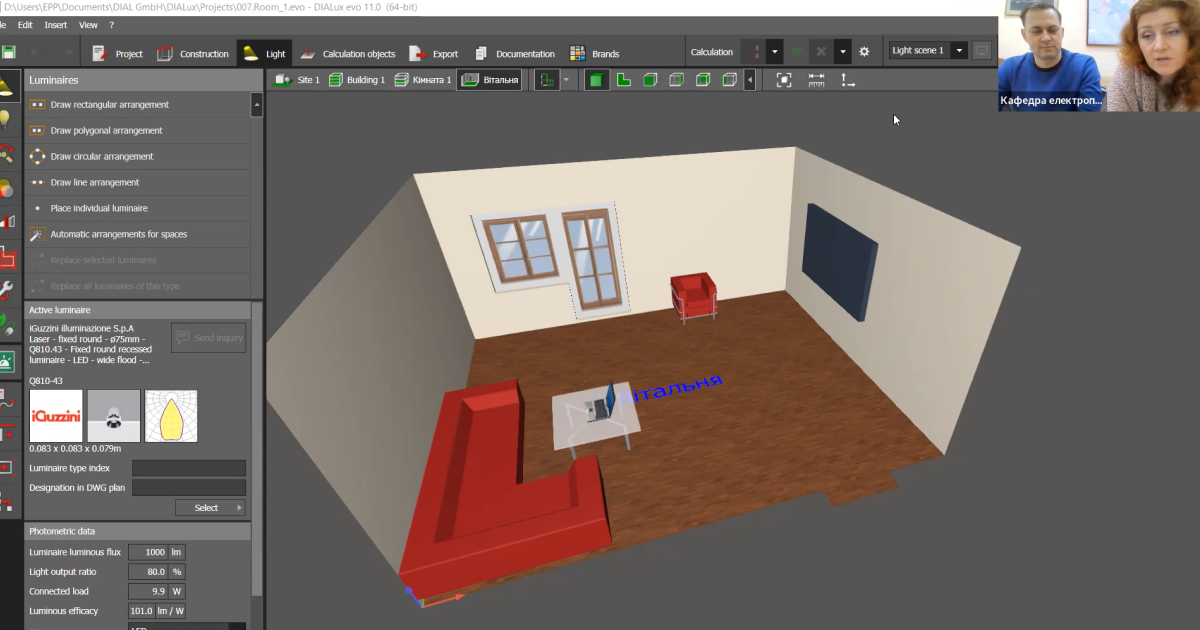The width and height of the screenshot is (1200, 630).
Task: Expand the Calculation start dropdown arrow
Action: (775, 52)
